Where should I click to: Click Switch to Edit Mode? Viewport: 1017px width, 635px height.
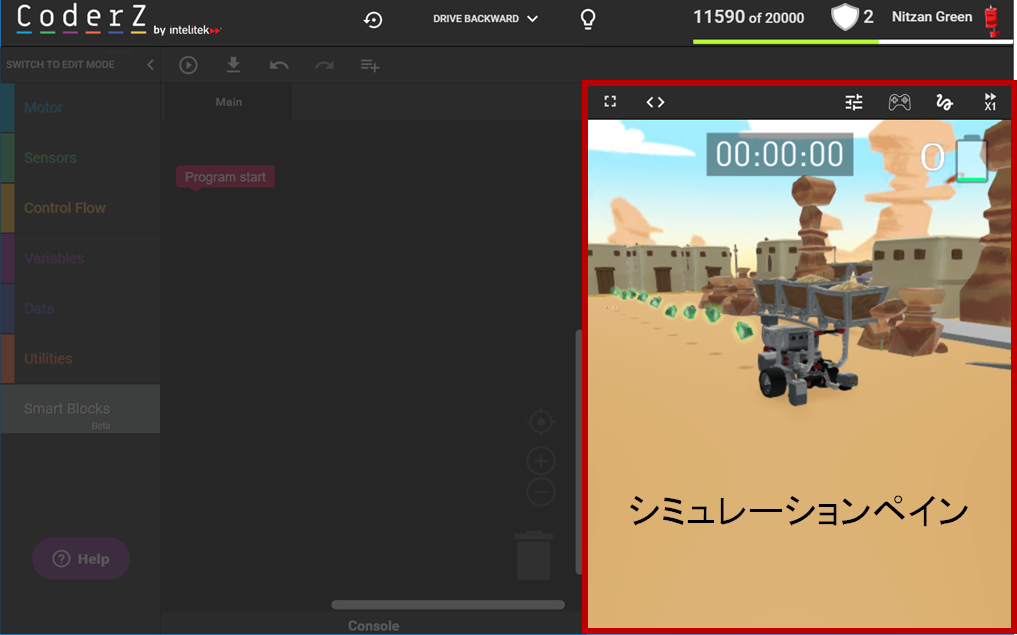[x=60, y=65]
